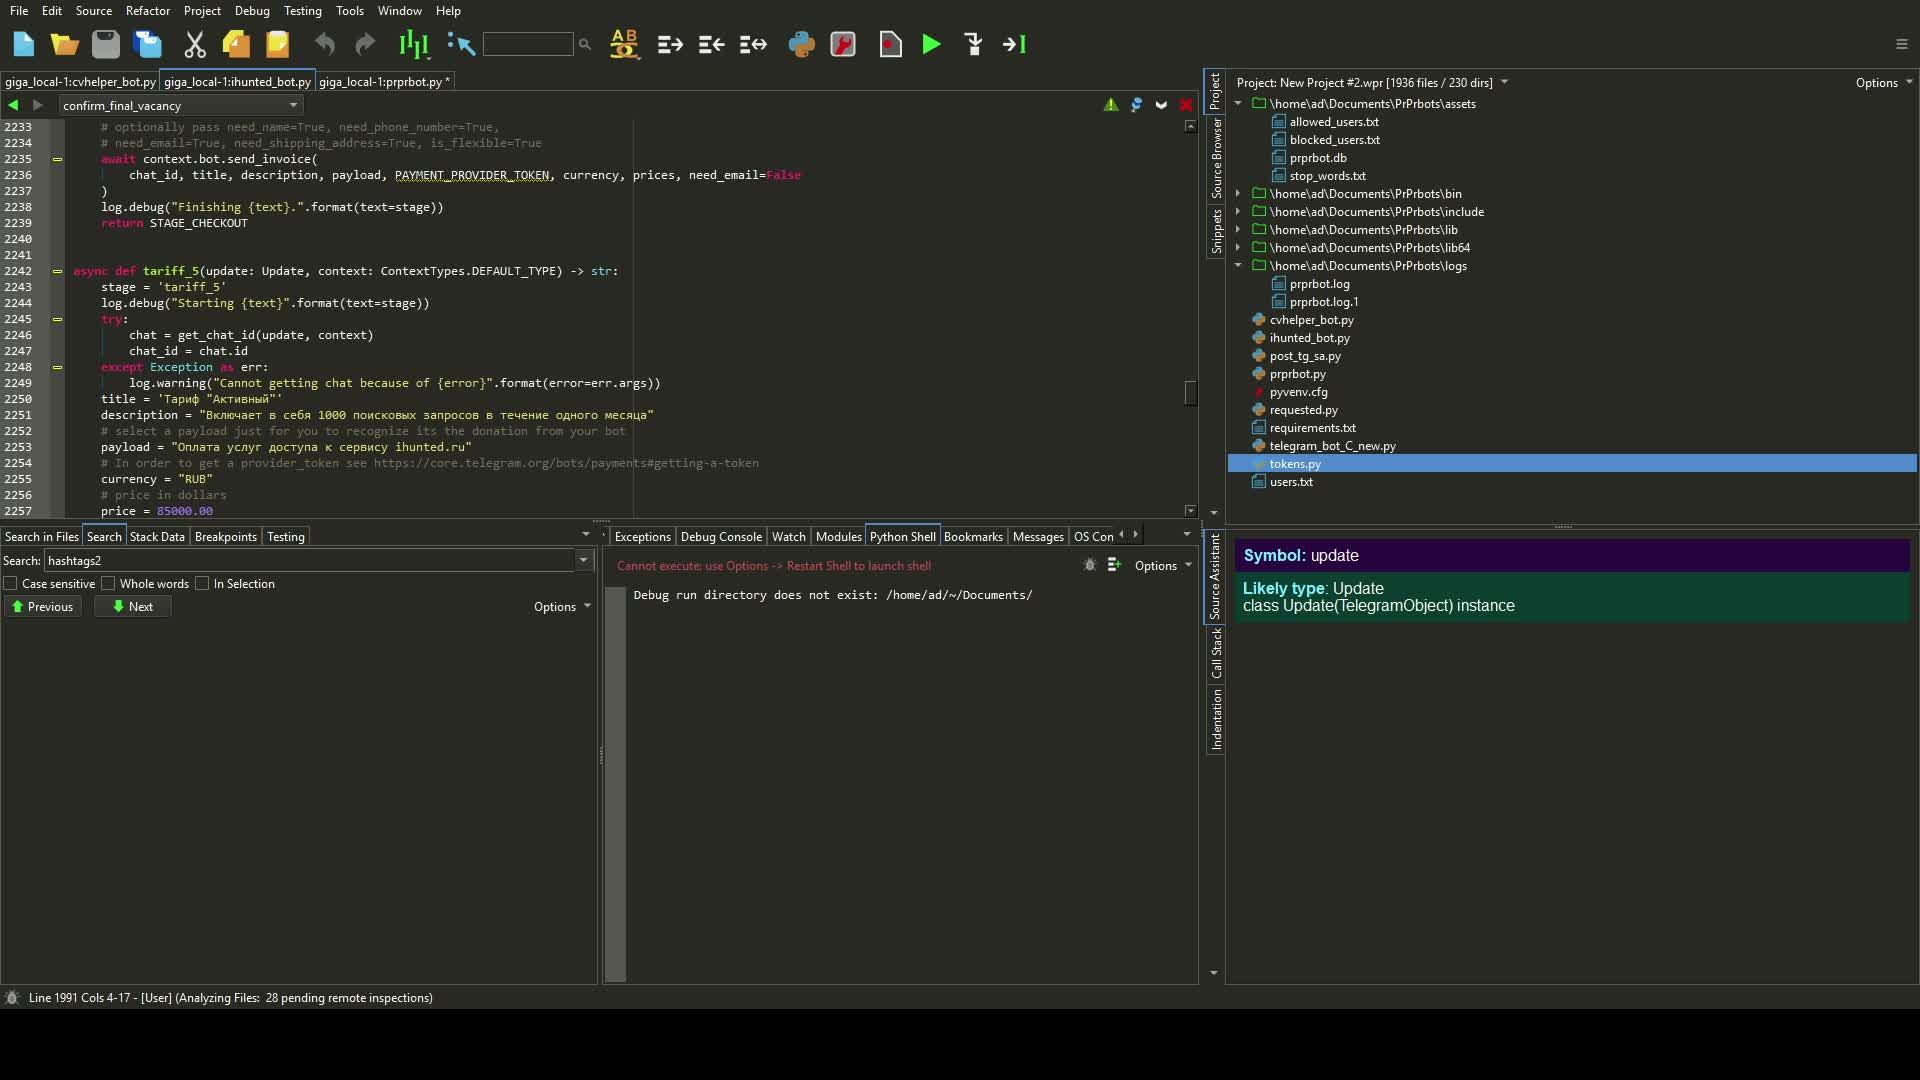
Task: Toggle In Selection search checkbox
Action: 204,584
